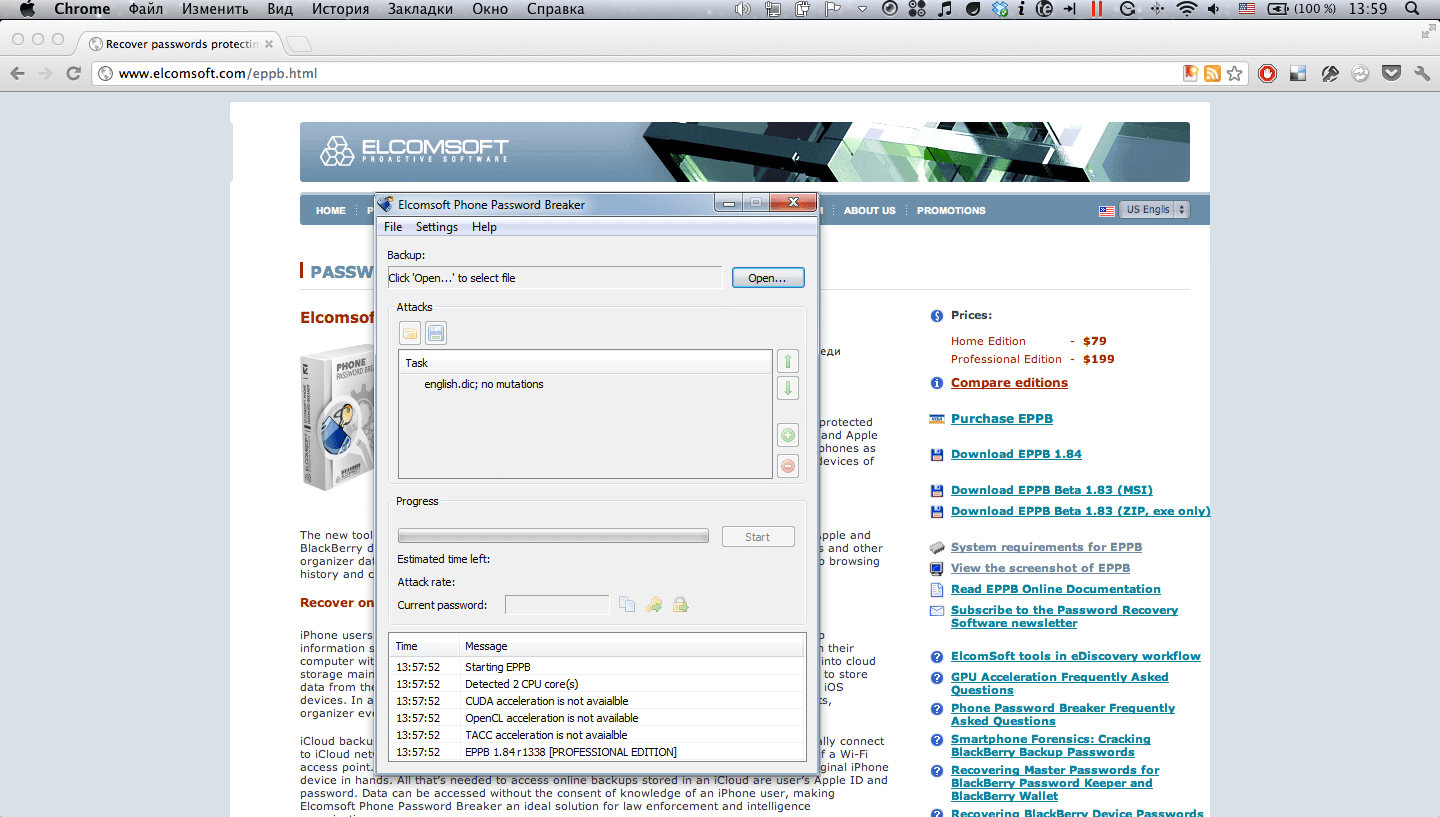The image size is (1440, 817).
Task: Click copy current password icon
Action: point(627,604)
